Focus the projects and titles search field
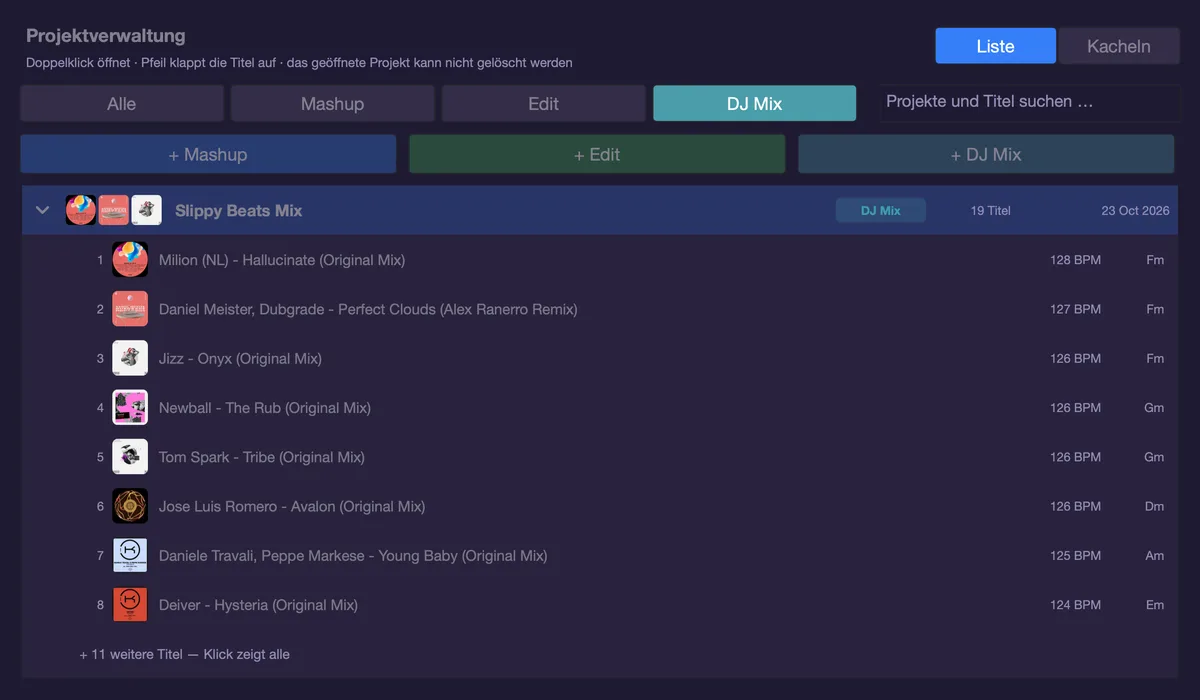 (1027, 102)
